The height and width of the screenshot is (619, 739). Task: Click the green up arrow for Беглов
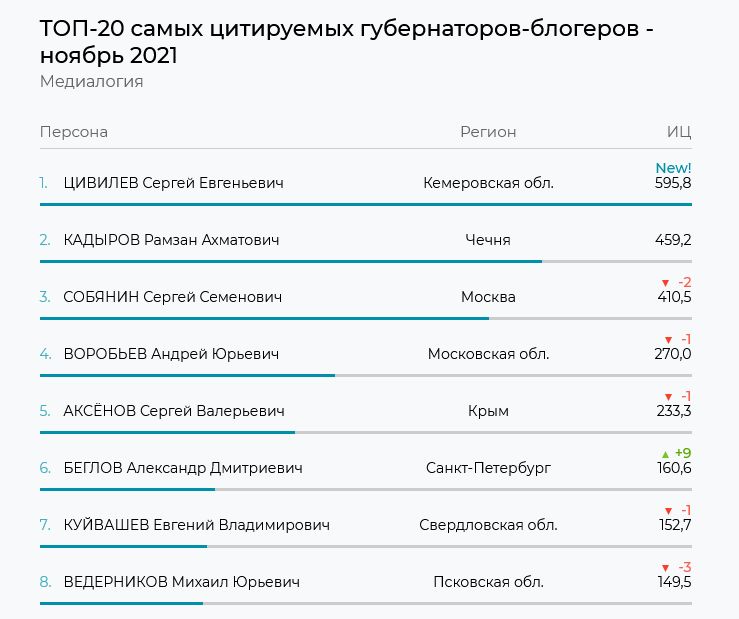(x=668, y=453)
